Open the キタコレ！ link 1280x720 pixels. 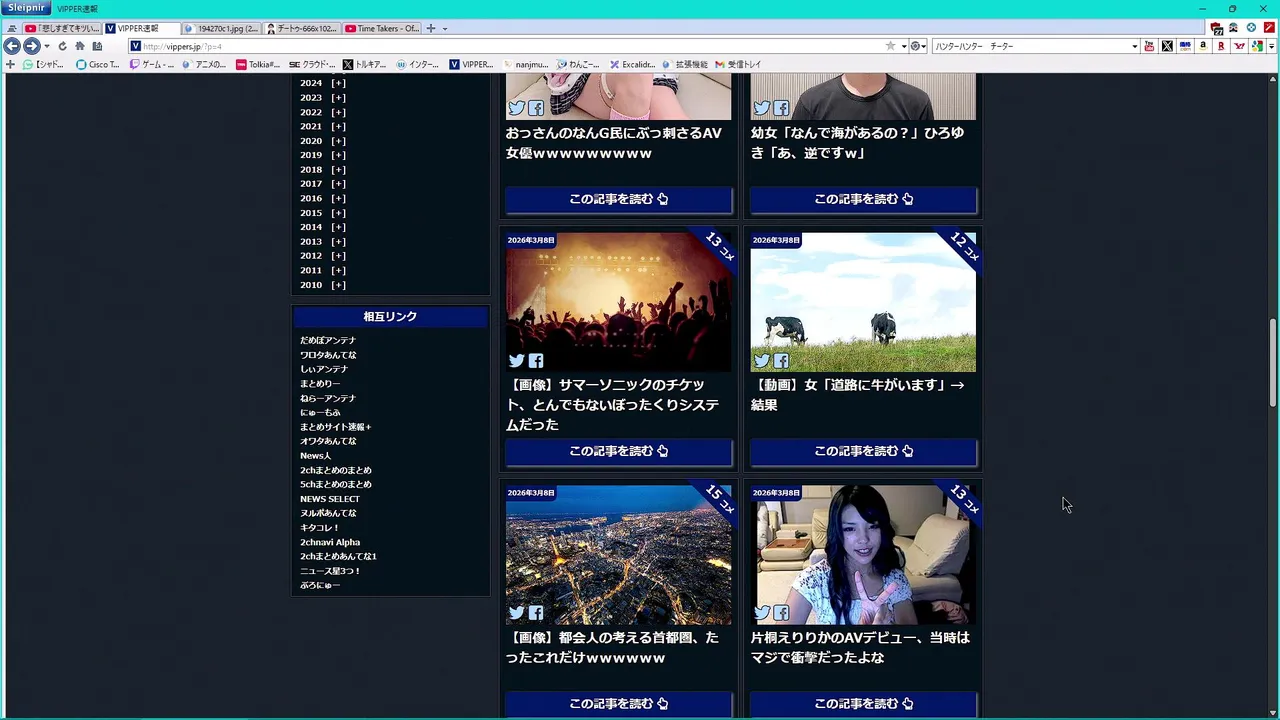320,527
